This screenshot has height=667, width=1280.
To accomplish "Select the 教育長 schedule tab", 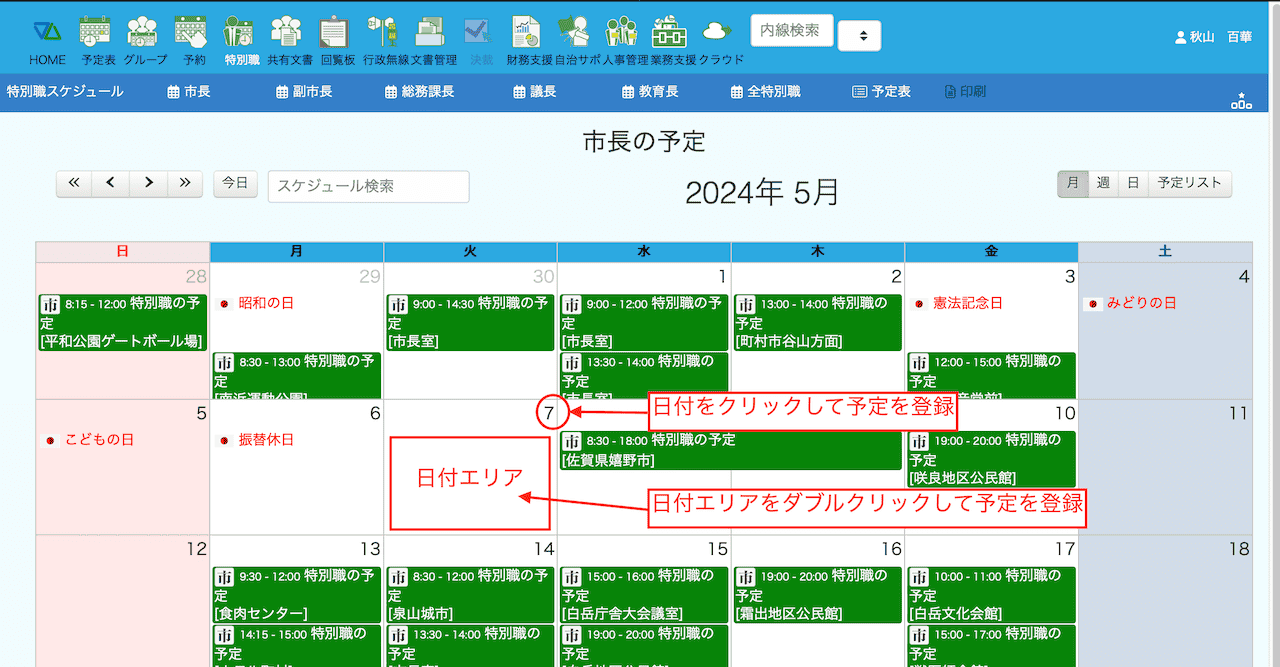I will pyautogui.click(x=650, y=92).
